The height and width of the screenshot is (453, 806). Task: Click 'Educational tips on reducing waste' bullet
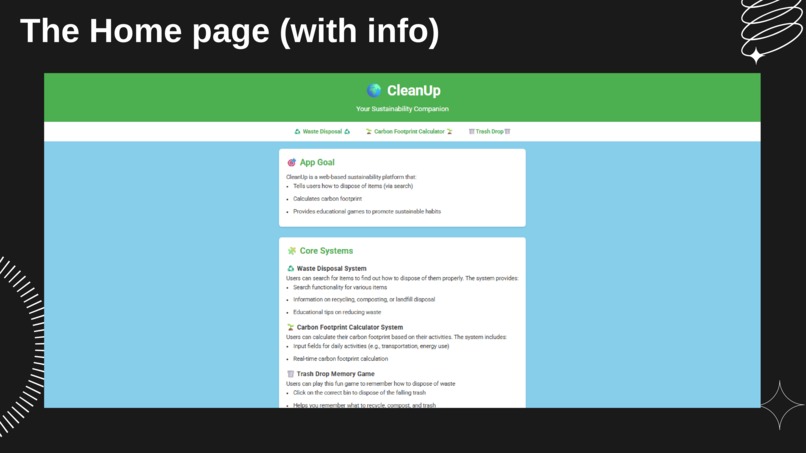click(x=337, y=312)
